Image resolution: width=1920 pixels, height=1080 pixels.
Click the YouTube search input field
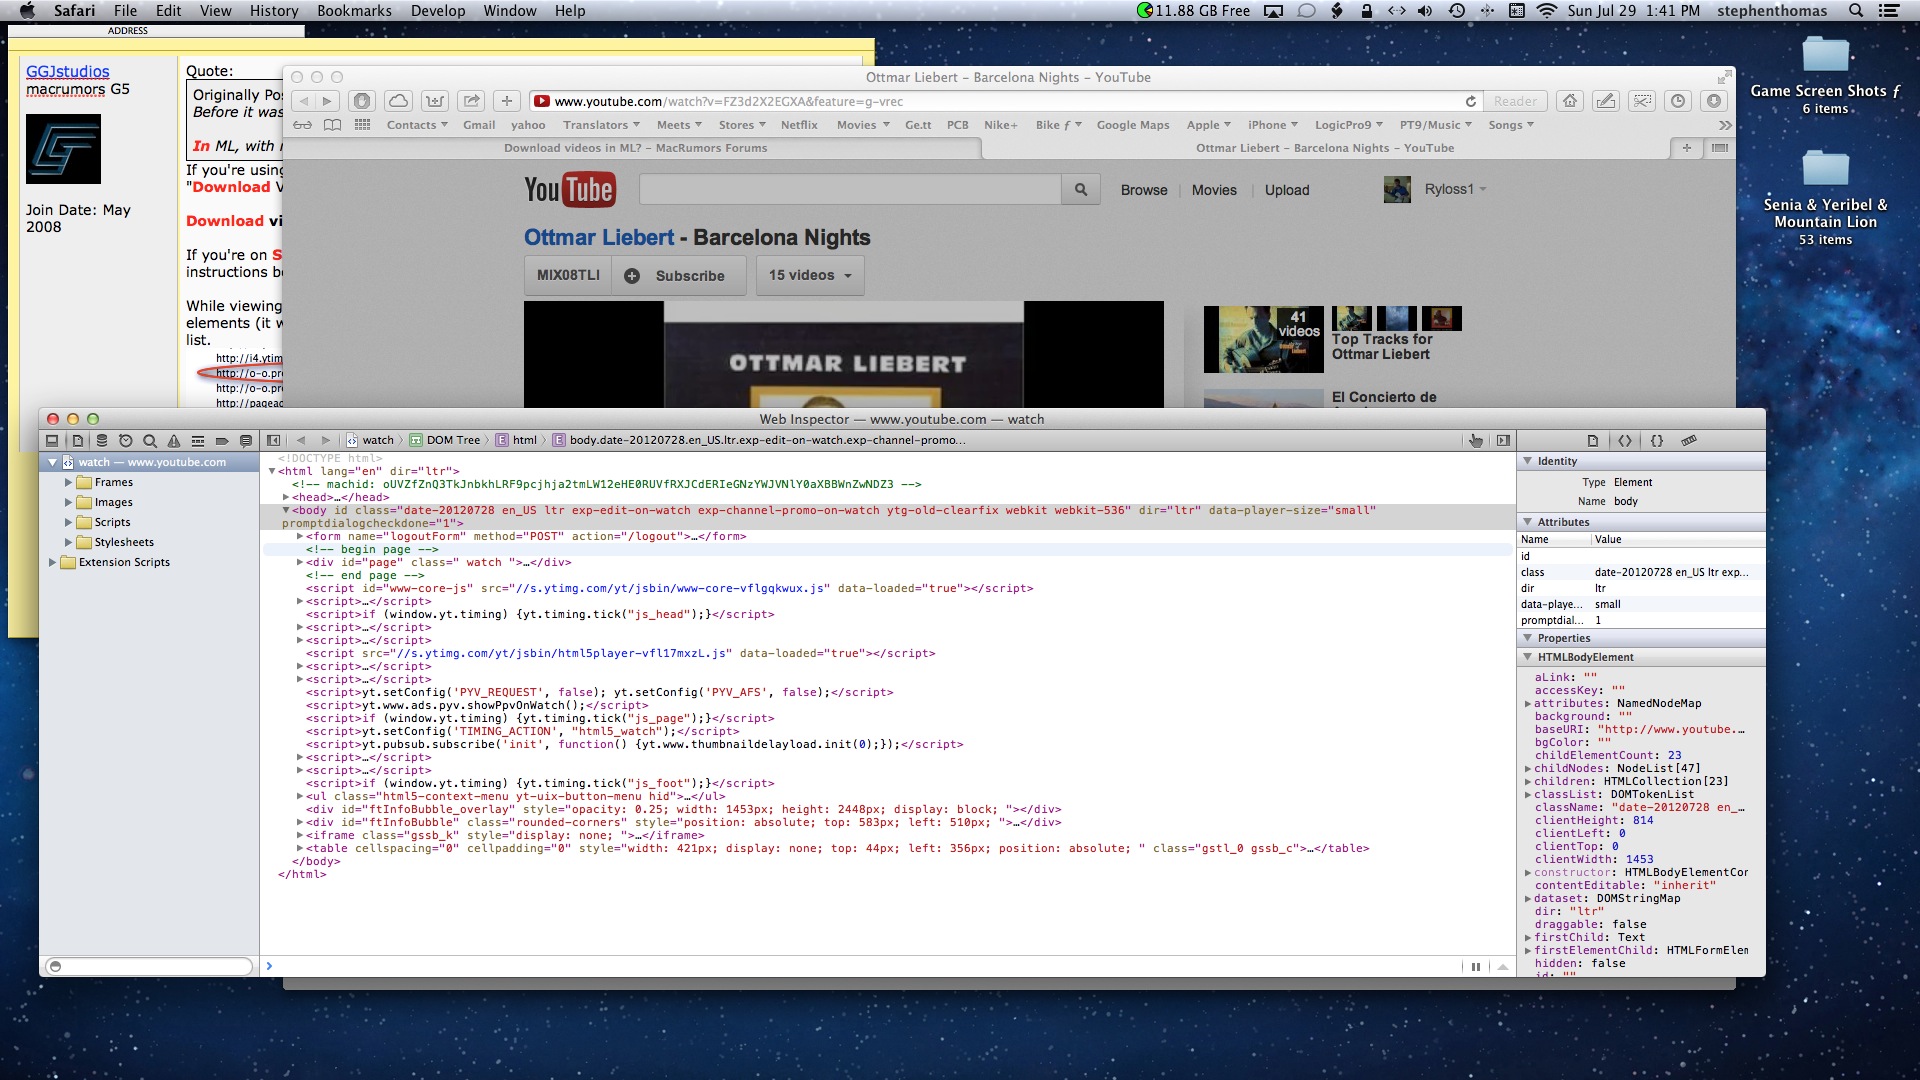point(850,189)
